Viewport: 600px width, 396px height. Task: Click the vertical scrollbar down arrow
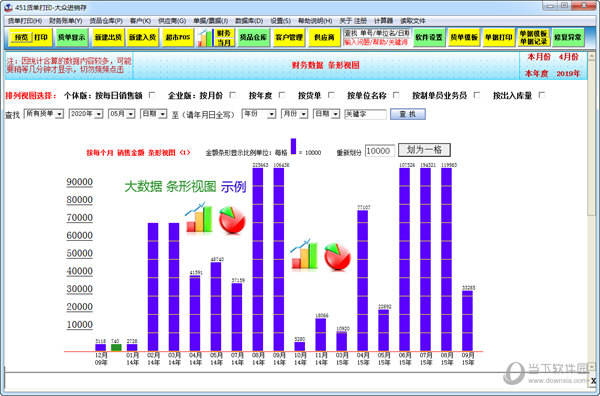[592, 367]
